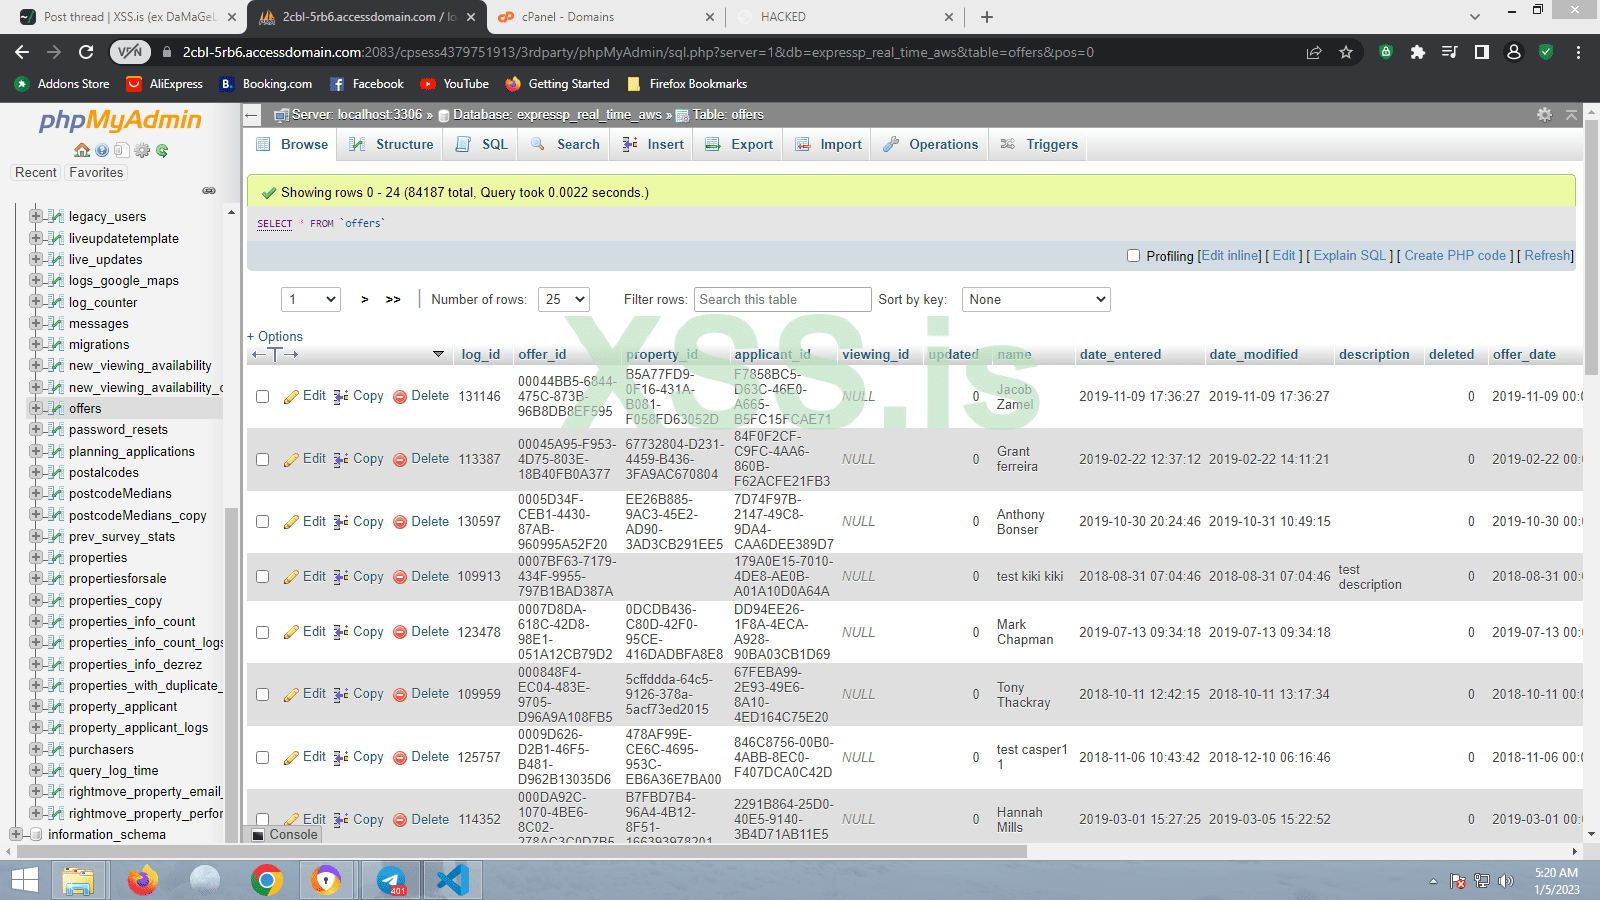Click the left arrow to hide navigation panel
The image size is (1600, 900).
252,115
